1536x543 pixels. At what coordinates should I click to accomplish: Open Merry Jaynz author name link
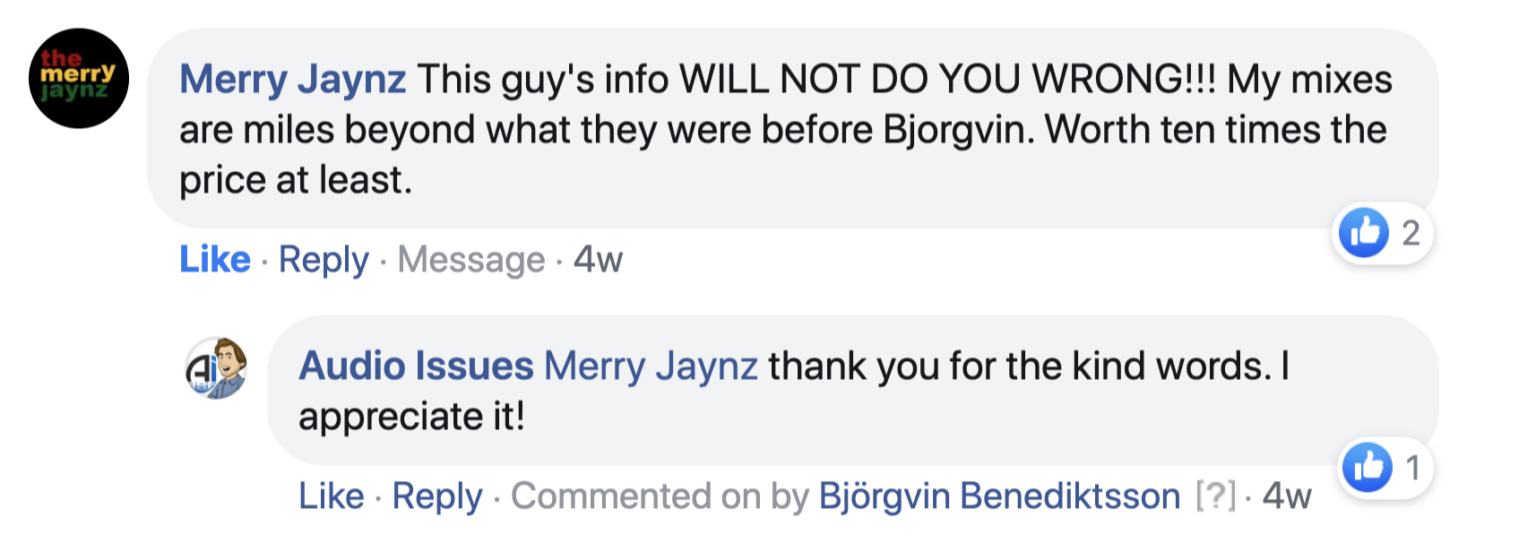(293, 80)
